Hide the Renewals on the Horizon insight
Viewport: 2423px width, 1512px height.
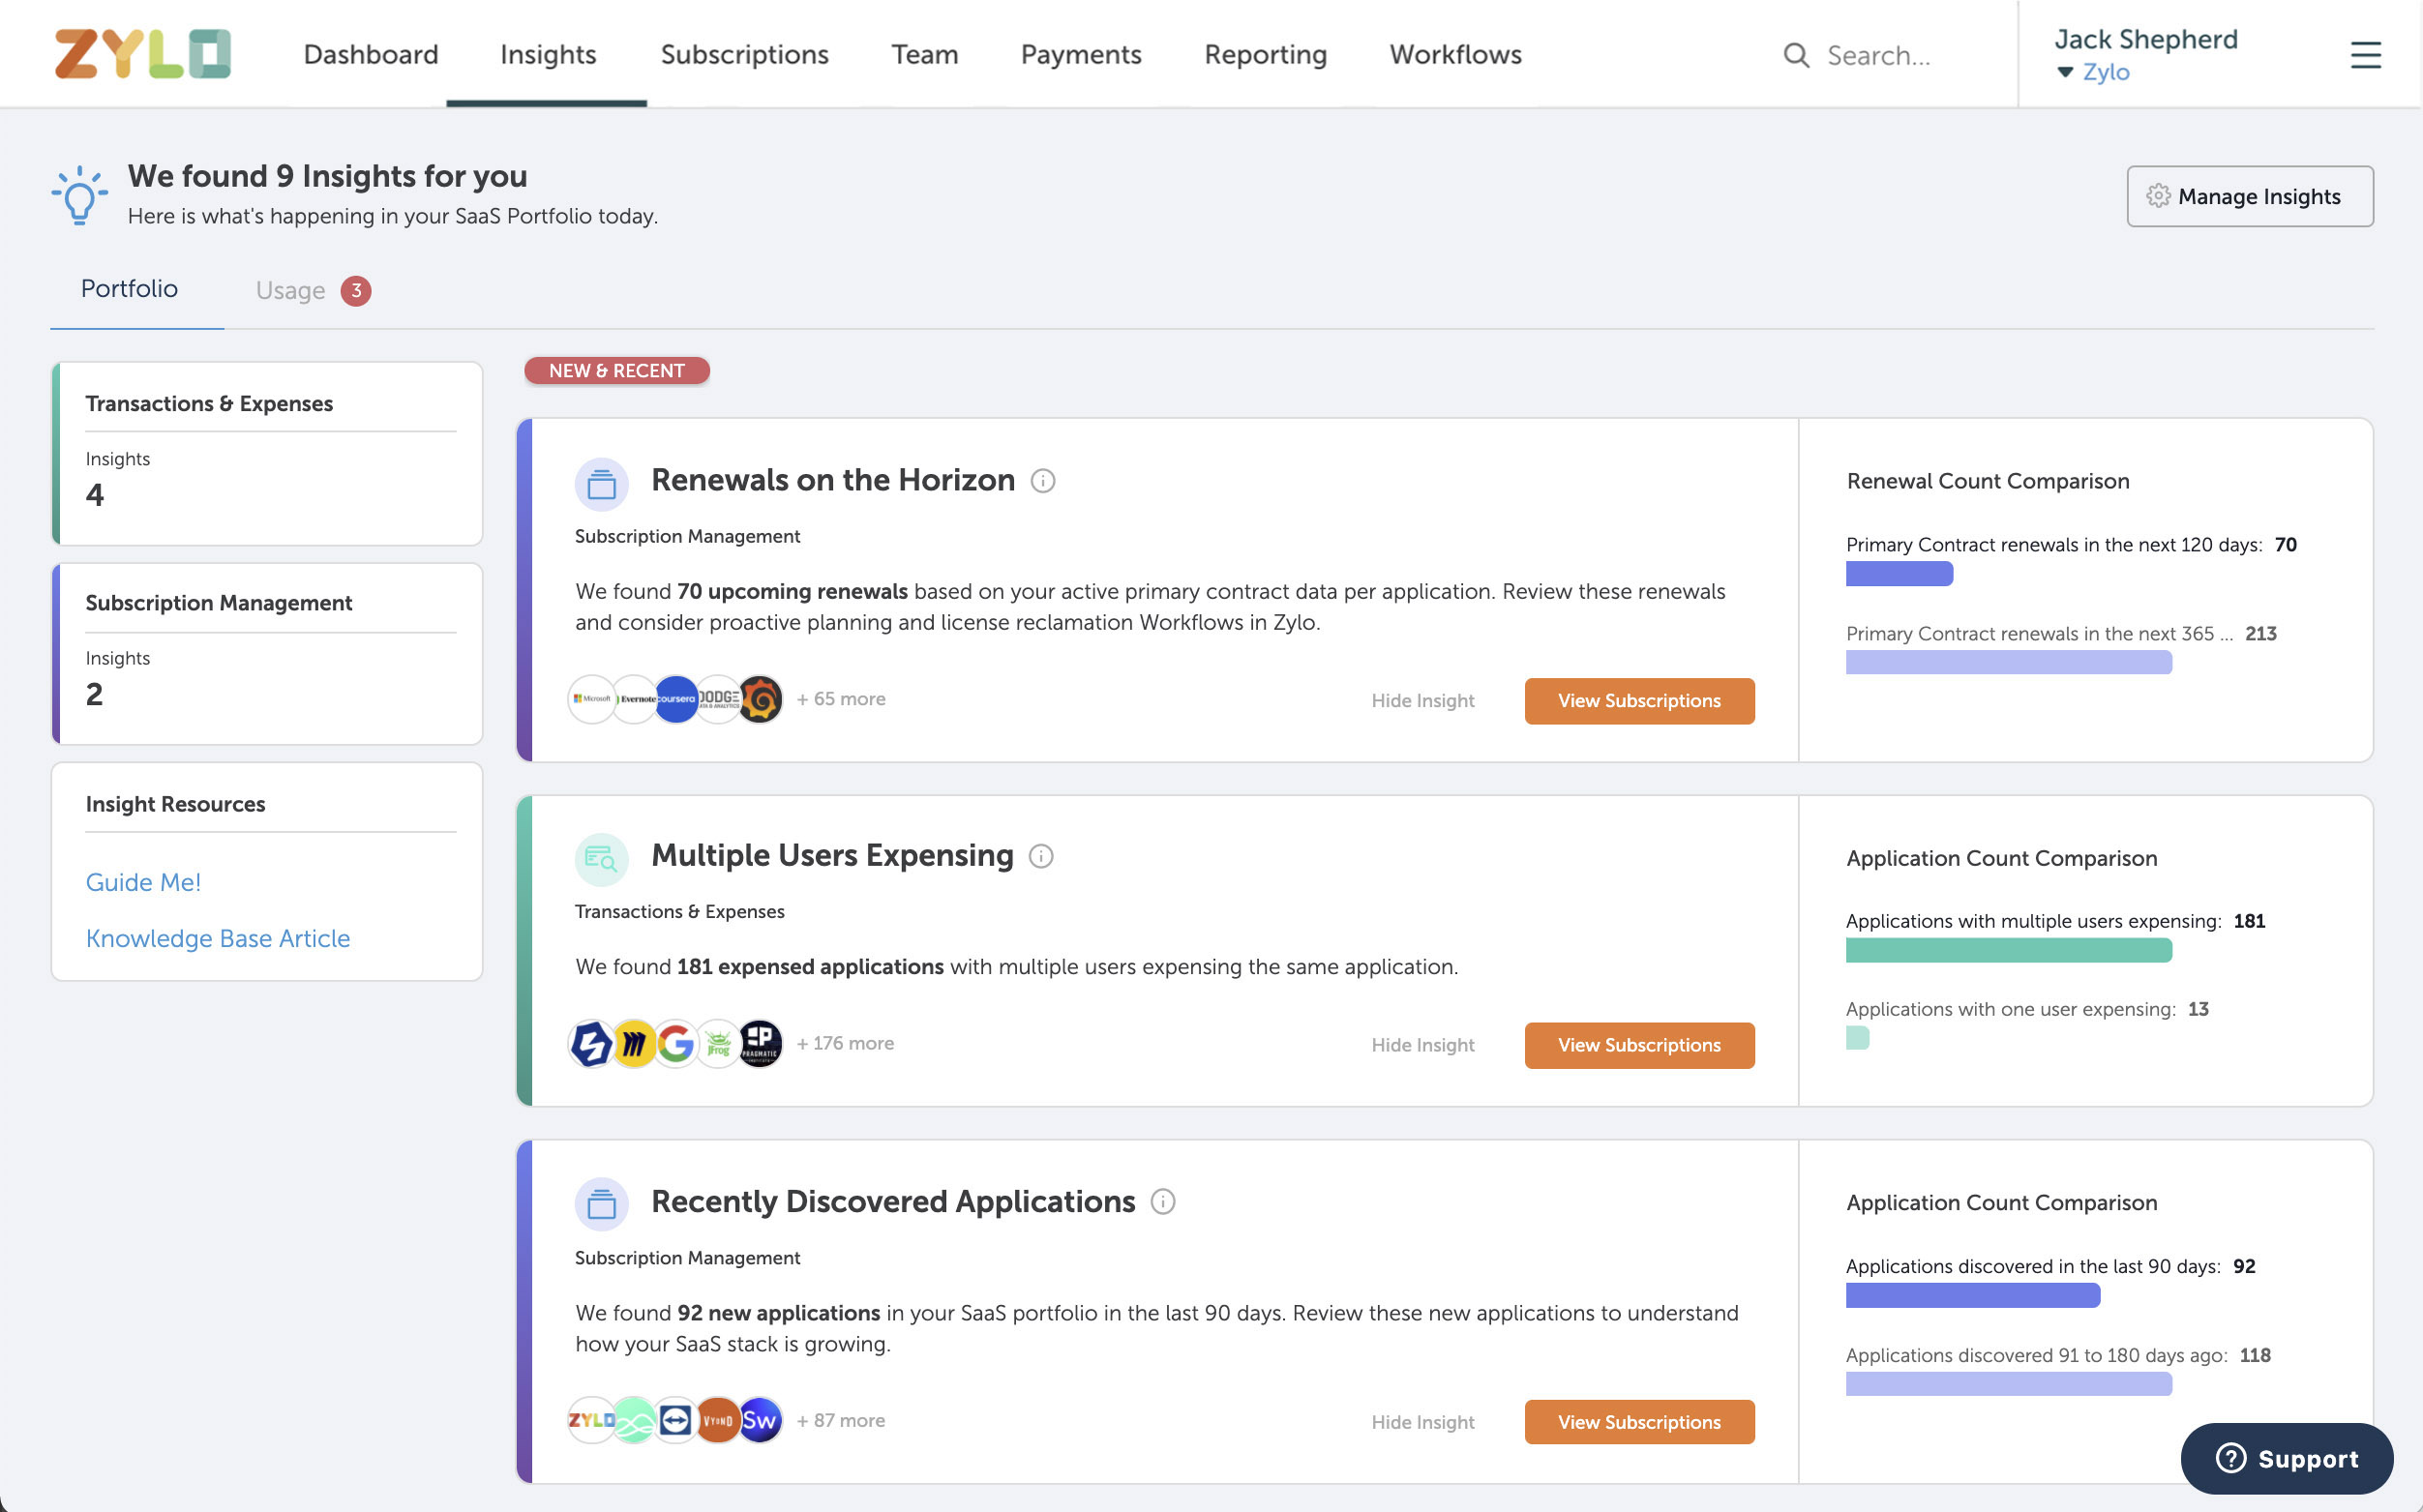[1422, 700]
